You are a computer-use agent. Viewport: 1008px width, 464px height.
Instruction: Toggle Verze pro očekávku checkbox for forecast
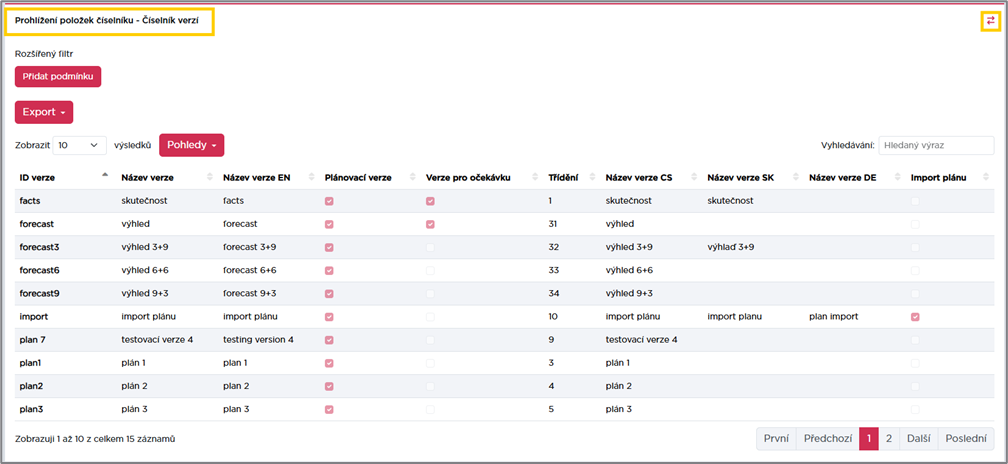(x=430, y=224)
